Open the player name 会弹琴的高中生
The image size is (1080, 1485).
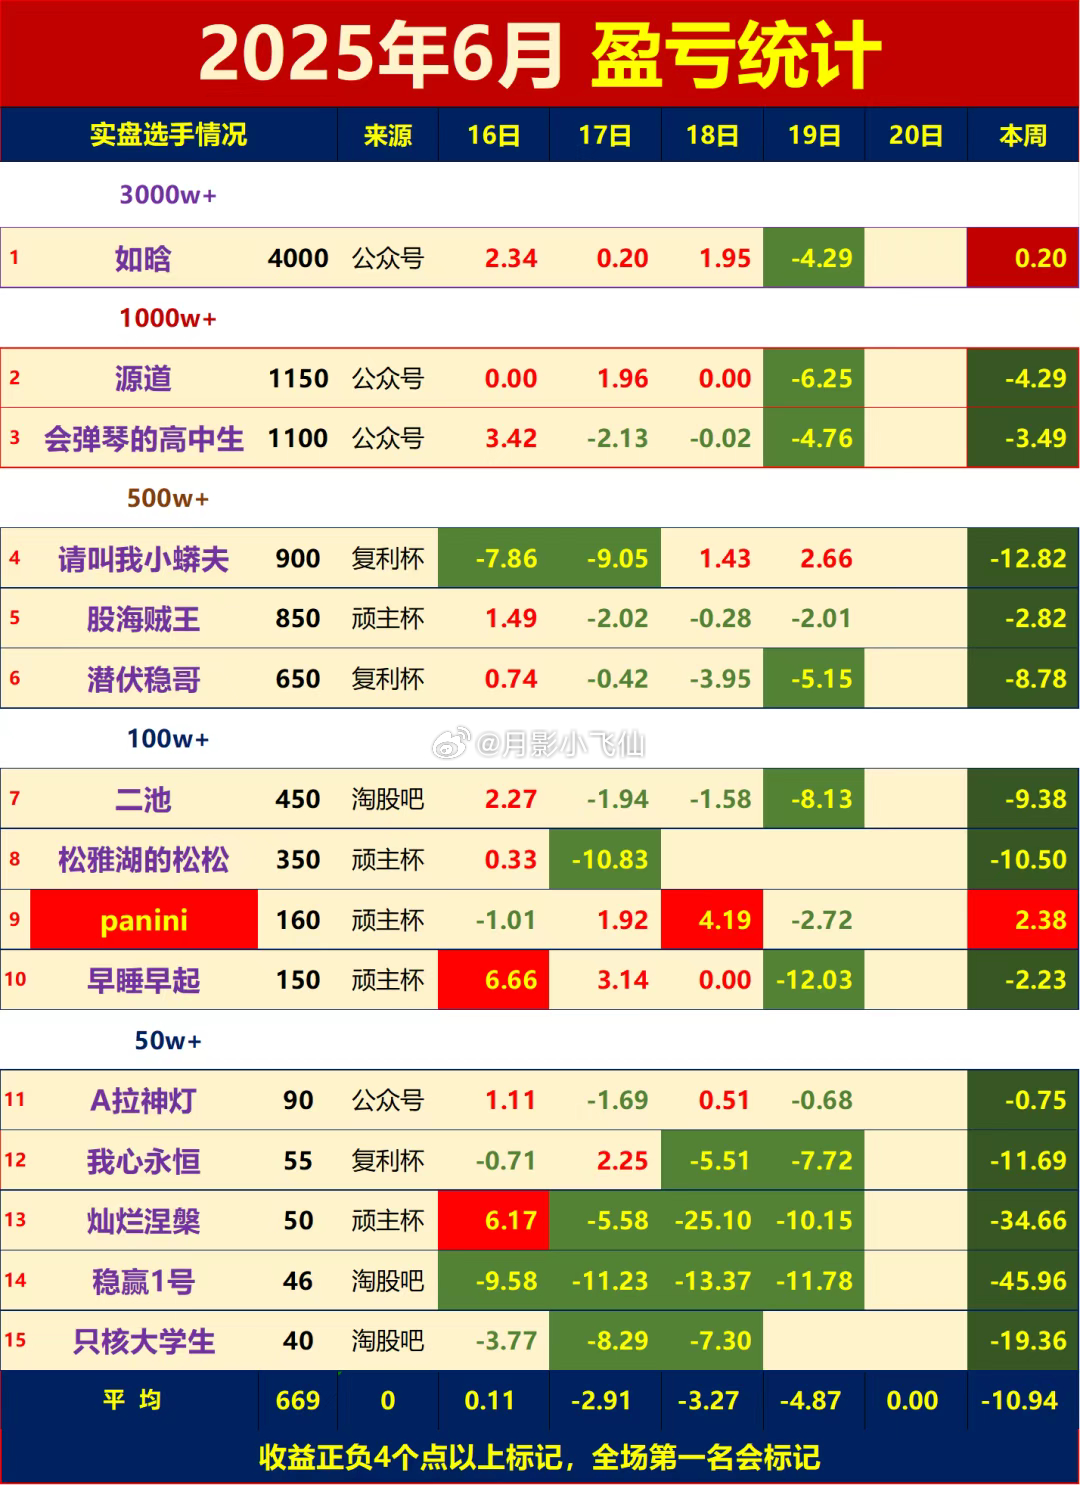(x=144, y=439)
